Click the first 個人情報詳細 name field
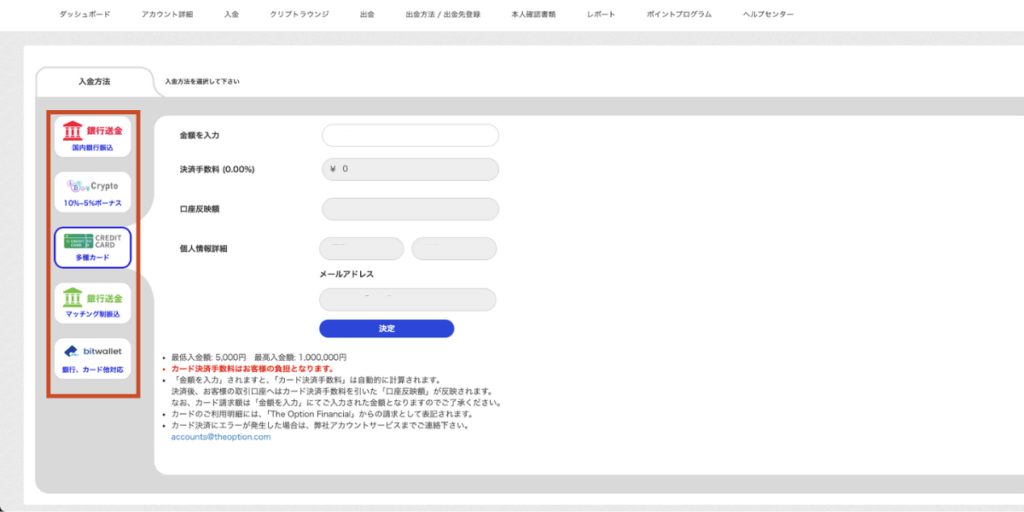The width and height of the screenshot is (1024, 512). (x=361, y=249)
